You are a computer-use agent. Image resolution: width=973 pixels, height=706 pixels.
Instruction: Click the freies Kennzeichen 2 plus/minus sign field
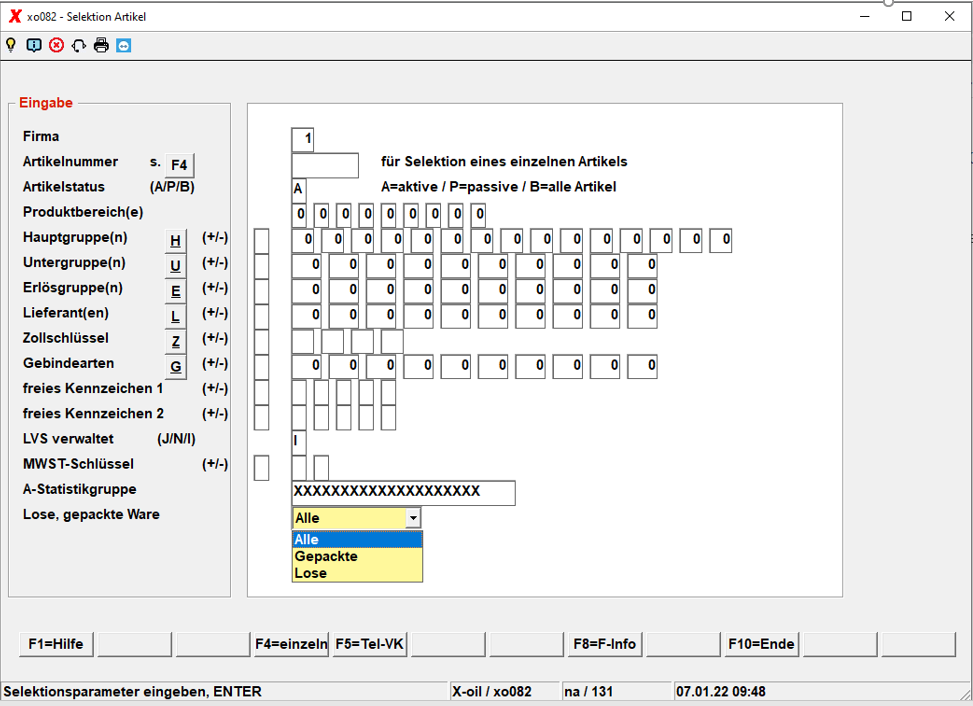pyautogui.click(x=261, y=418)
